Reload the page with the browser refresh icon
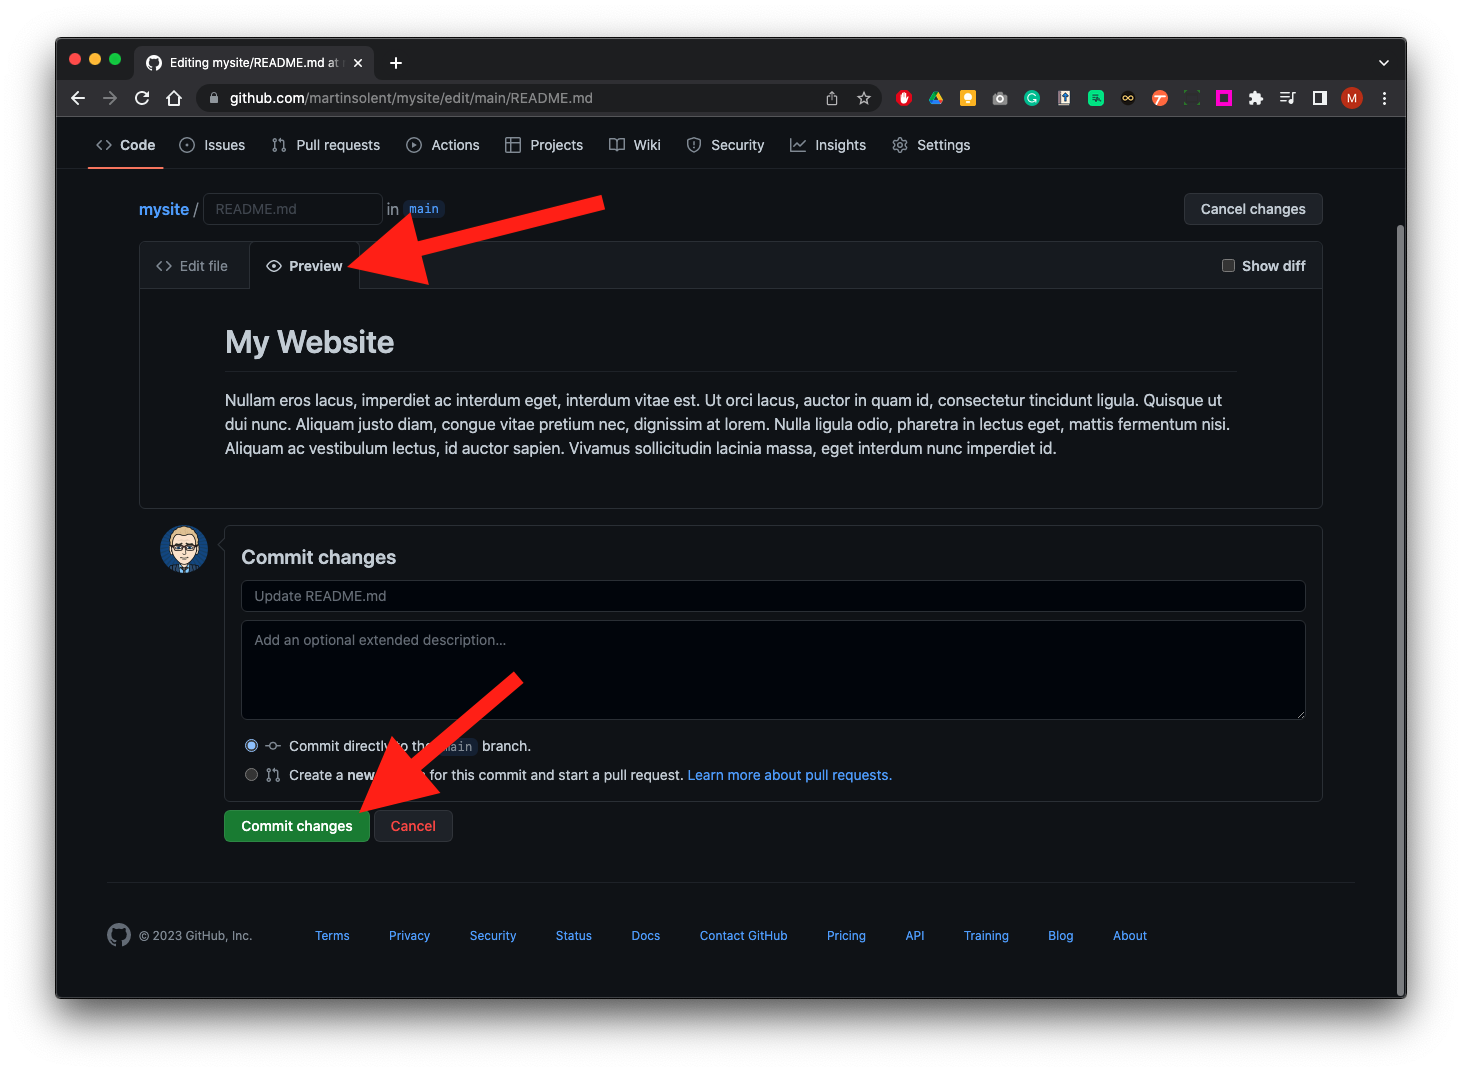The image size is (1462, 1072). tap(142, 98)
